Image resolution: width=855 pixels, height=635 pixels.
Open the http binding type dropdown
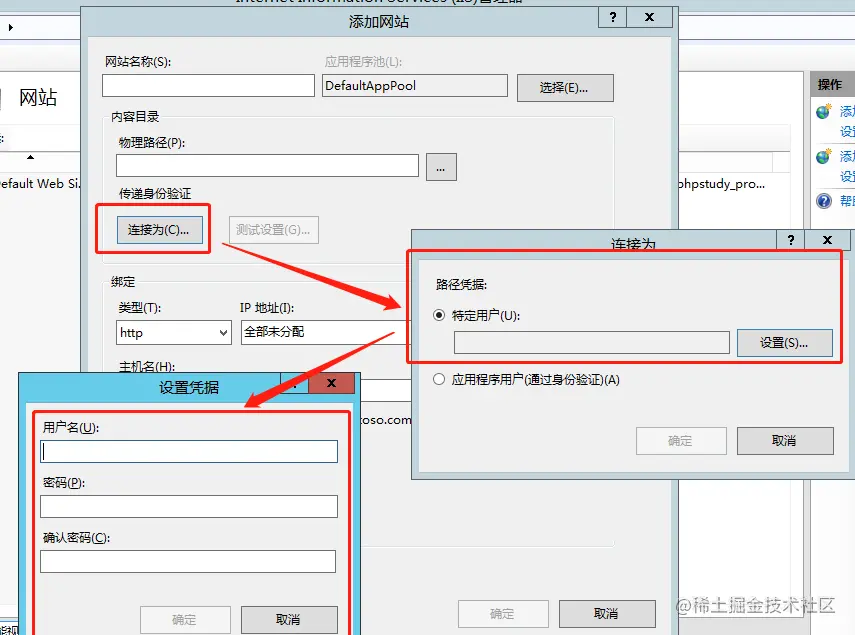coord(173,332)
